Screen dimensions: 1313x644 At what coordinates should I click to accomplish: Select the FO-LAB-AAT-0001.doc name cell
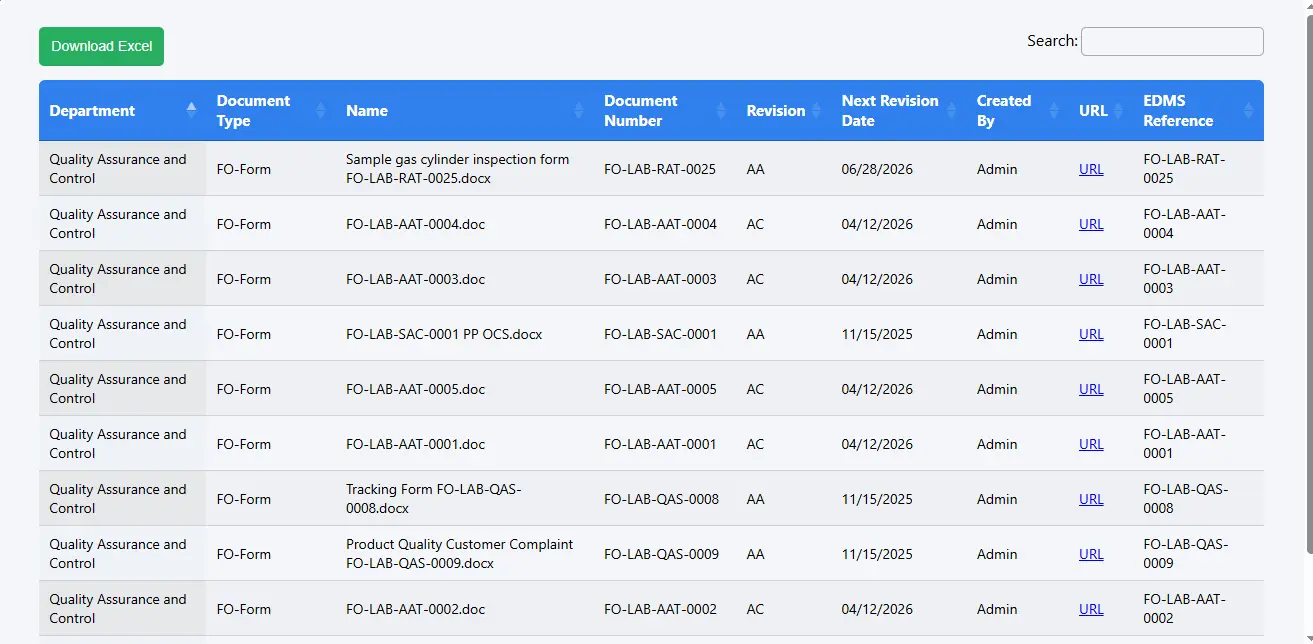click(x=415, y=444)
